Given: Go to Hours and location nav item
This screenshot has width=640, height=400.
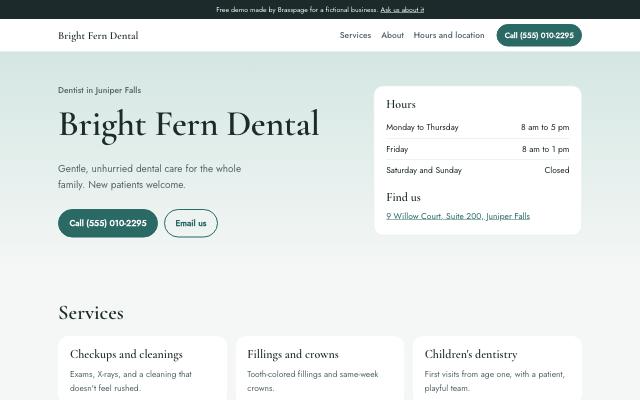Looking at the screenshot, I should (x=449, y=35).
